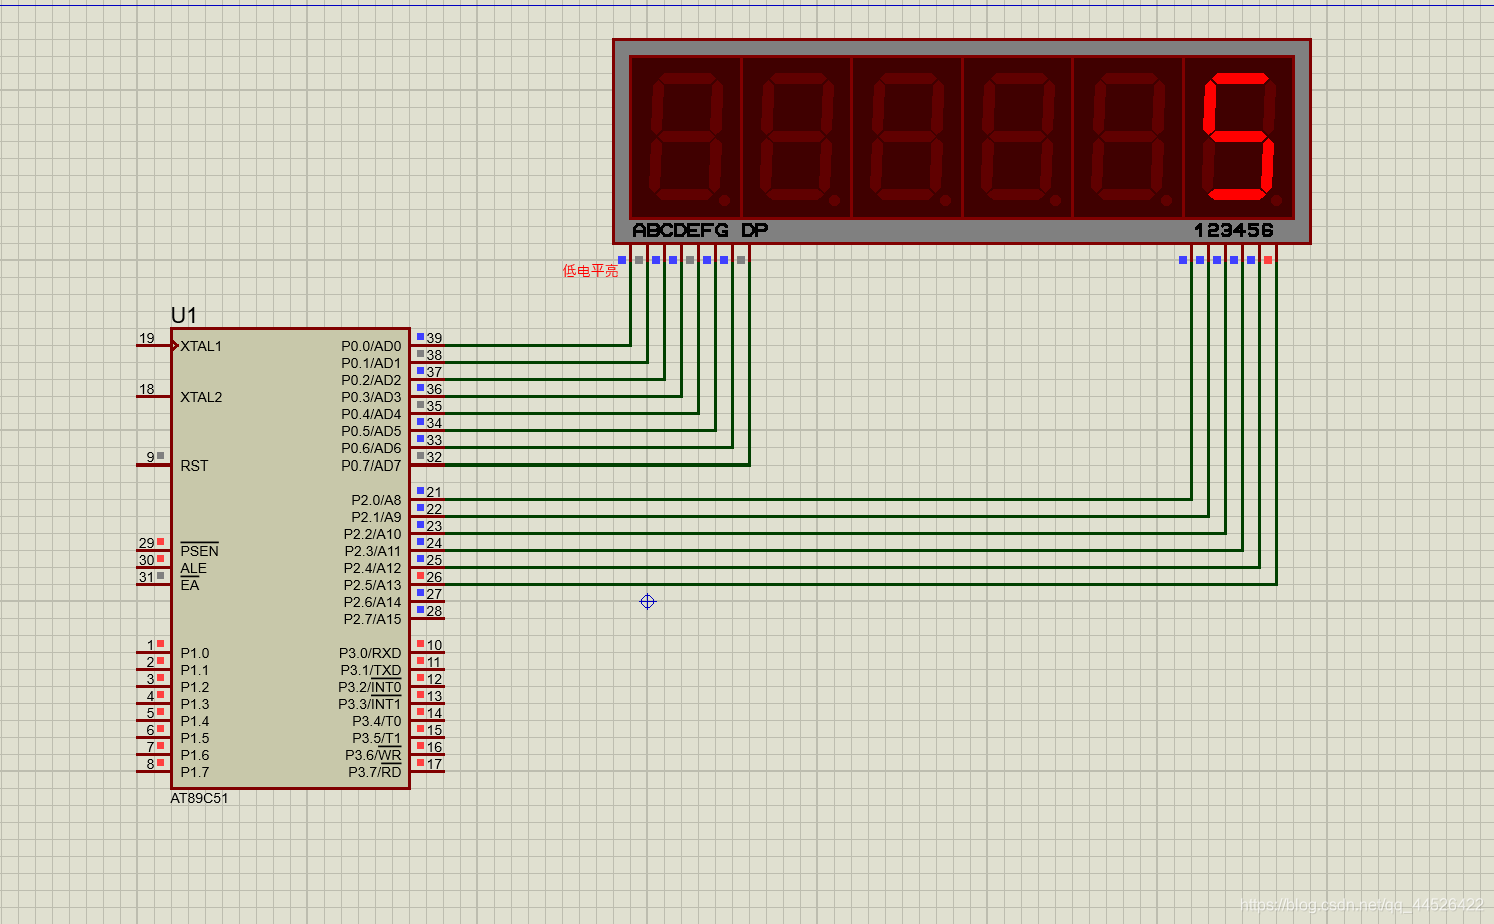Select the wire leaving pin 21 P2.0/A8
This screenshot has width=1494, height=924.
[817, 499]
